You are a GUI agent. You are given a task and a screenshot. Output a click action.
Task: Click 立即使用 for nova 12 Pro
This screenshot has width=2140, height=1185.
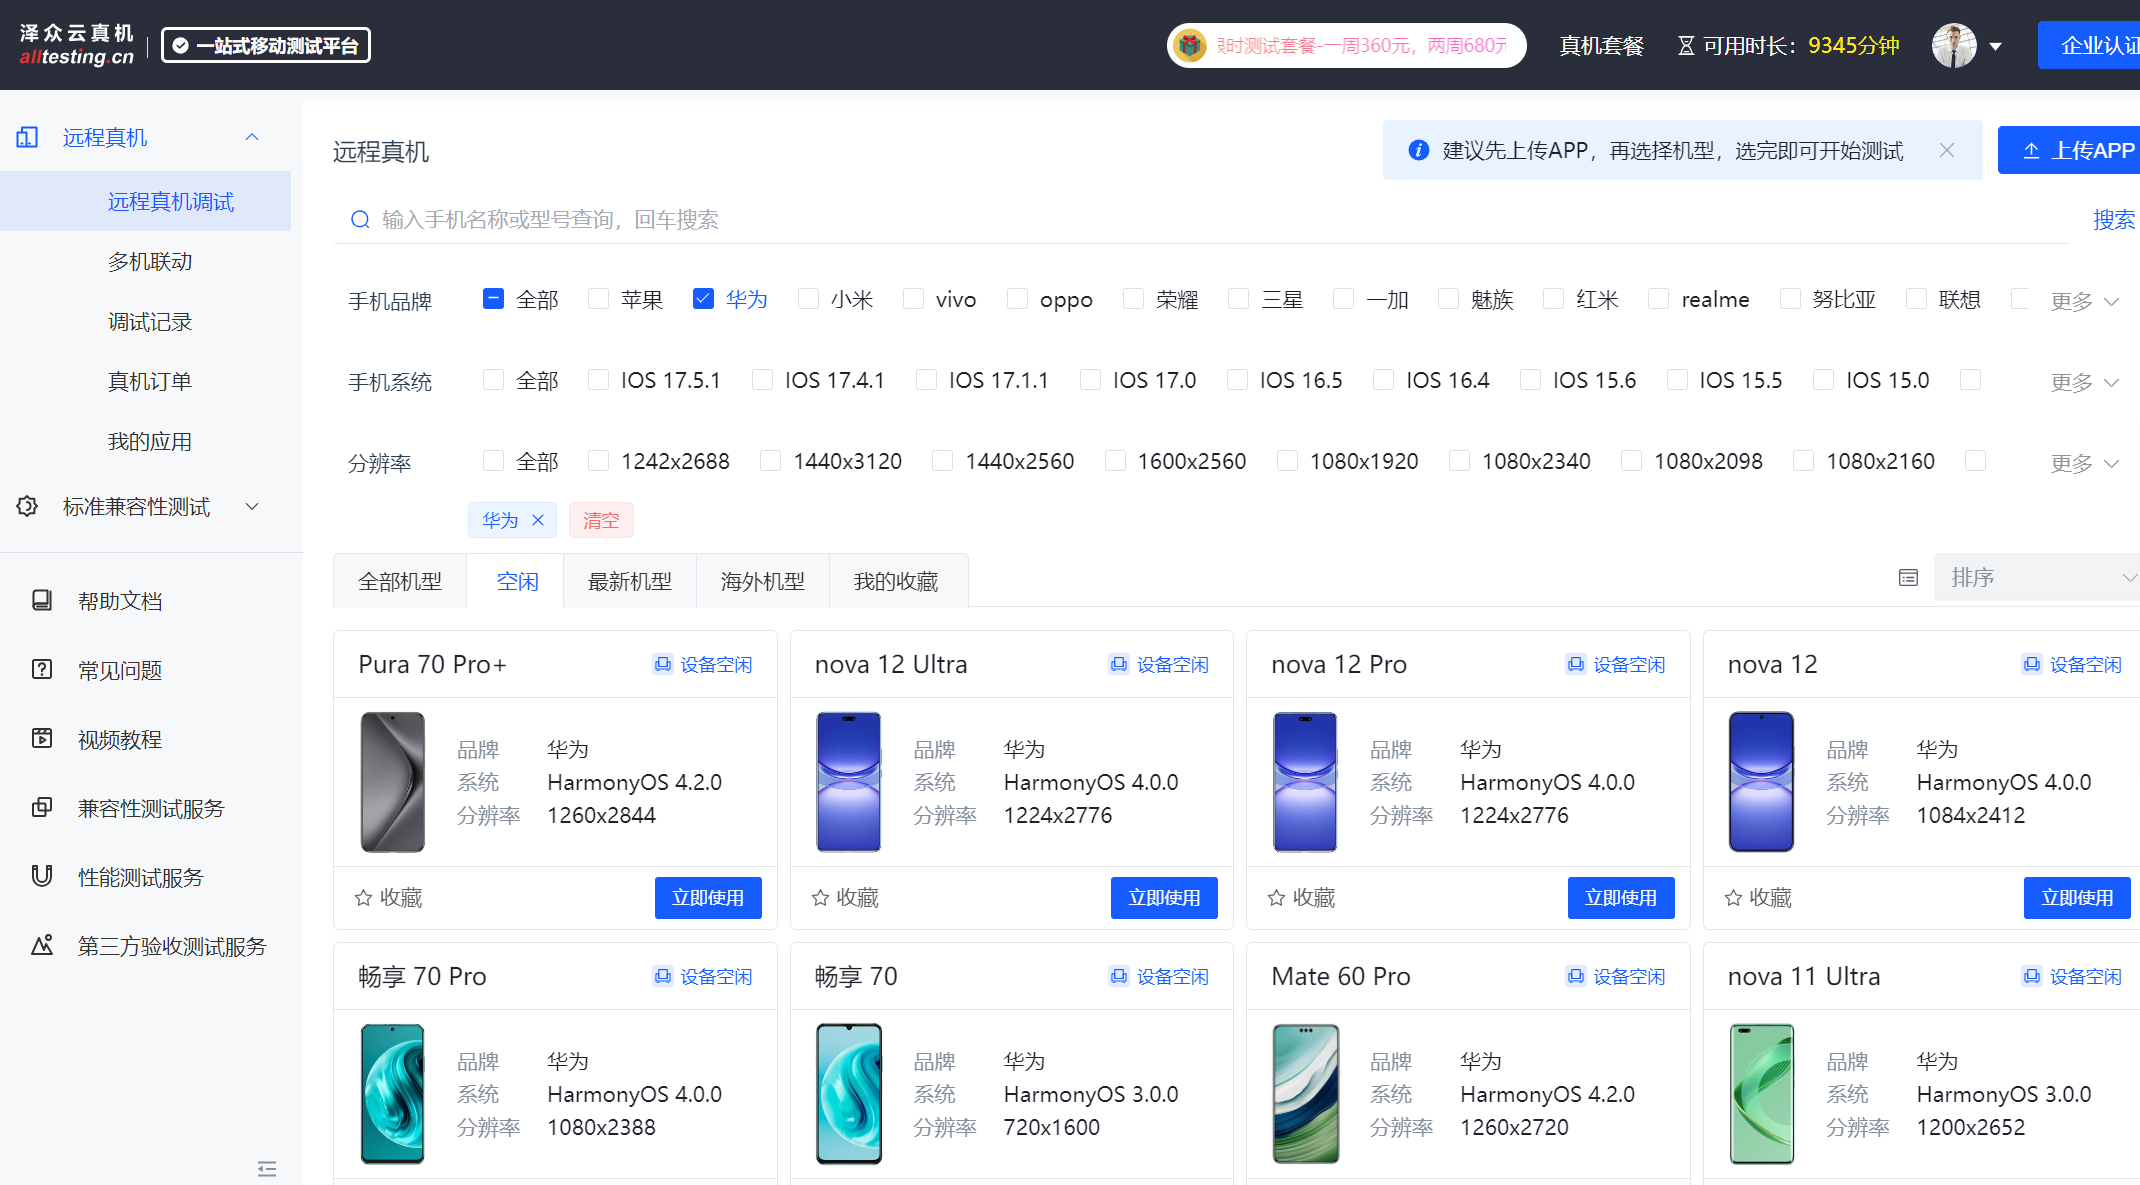pos(1621,898)
